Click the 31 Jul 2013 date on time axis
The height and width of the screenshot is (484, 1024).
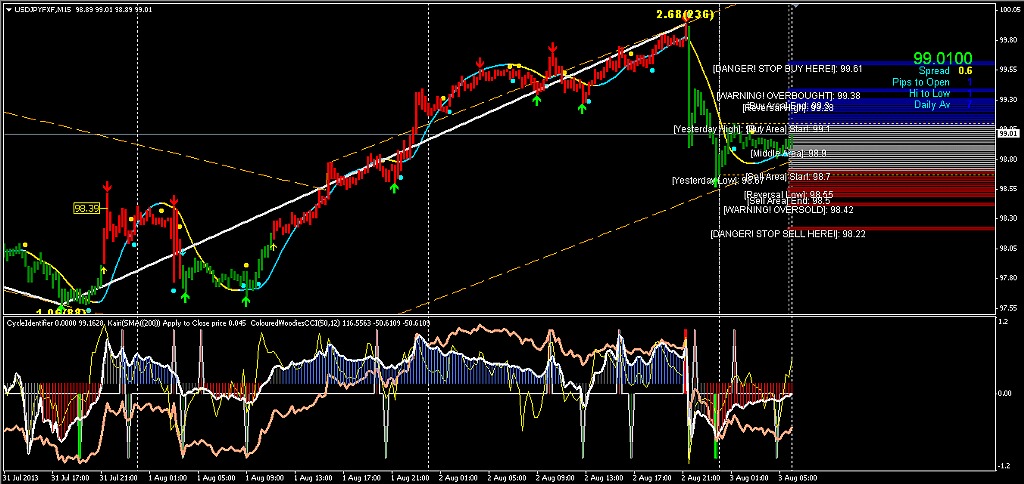[21, 477]
